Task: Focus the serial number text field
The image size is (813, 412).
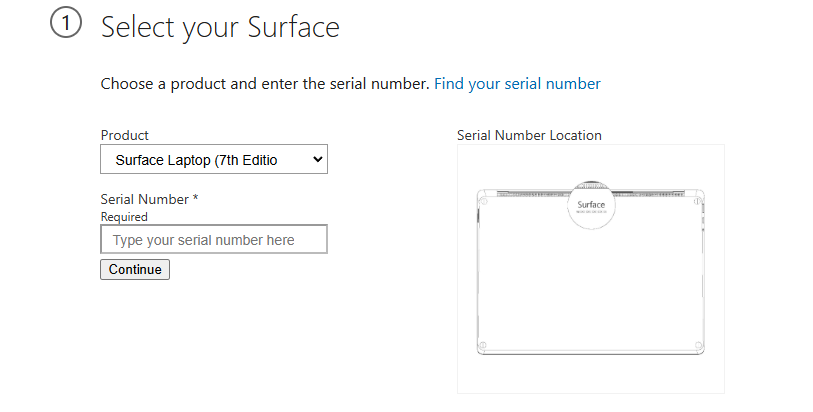Action: (x=214, y=239)
